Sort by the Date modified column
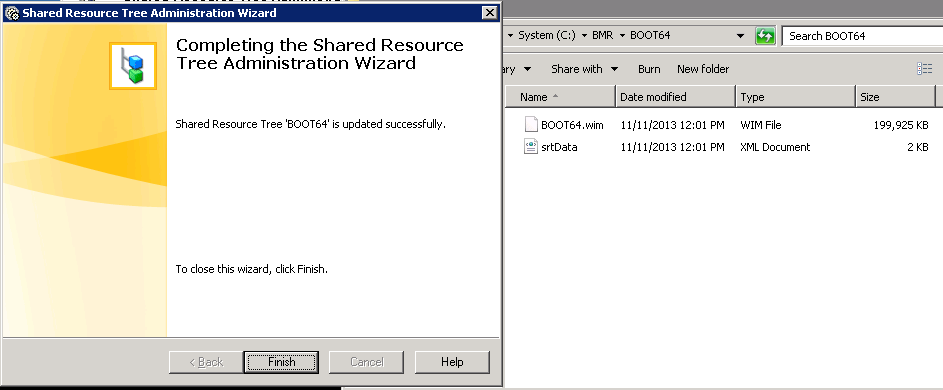This screenshot has height=390, width=943. pyautogui.click(x=676, y=96)
